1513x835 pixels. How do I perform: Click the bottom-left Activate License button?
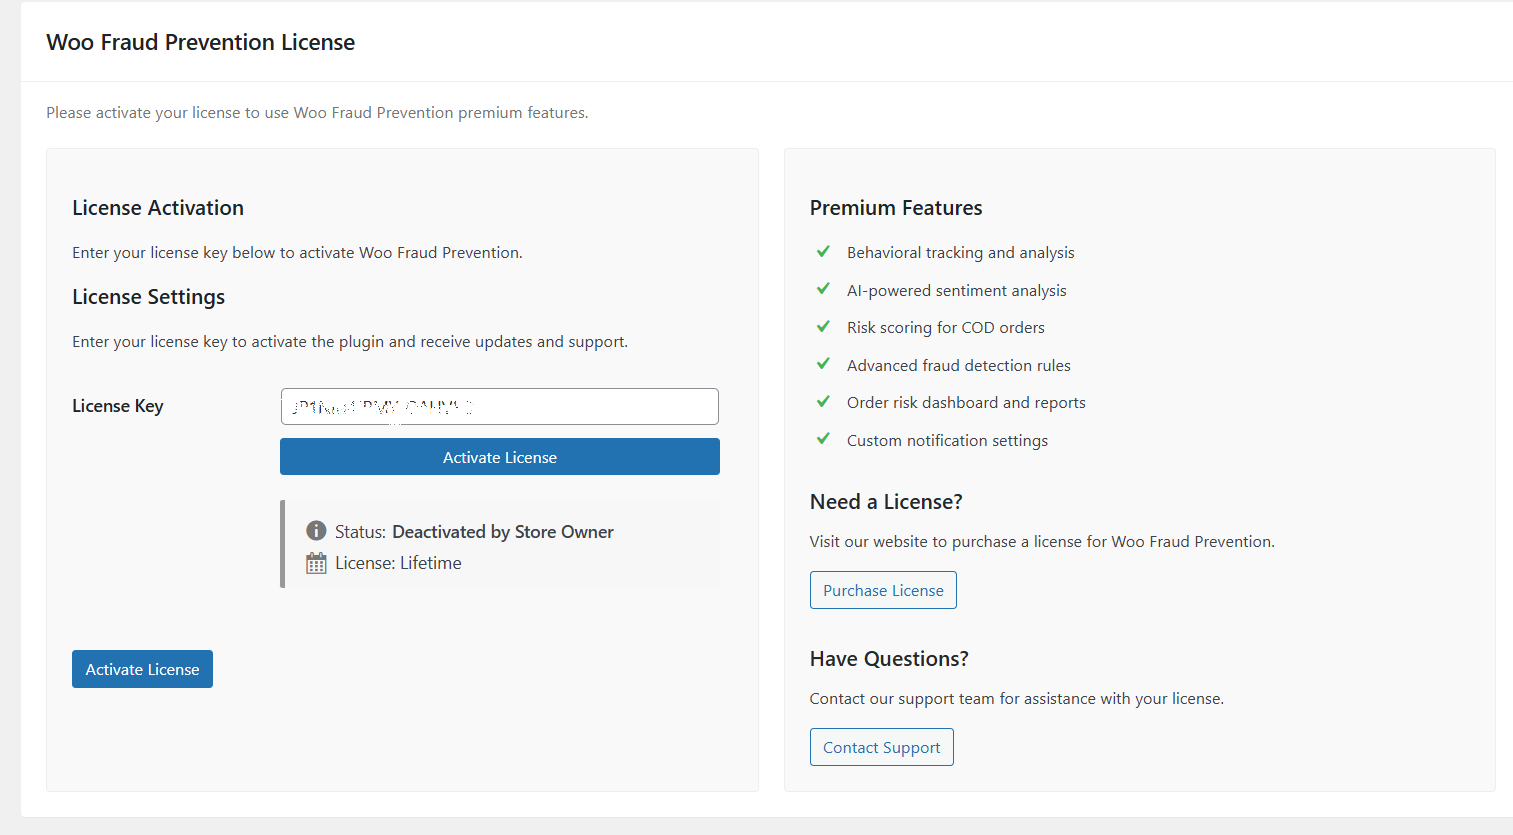point(142,668)
